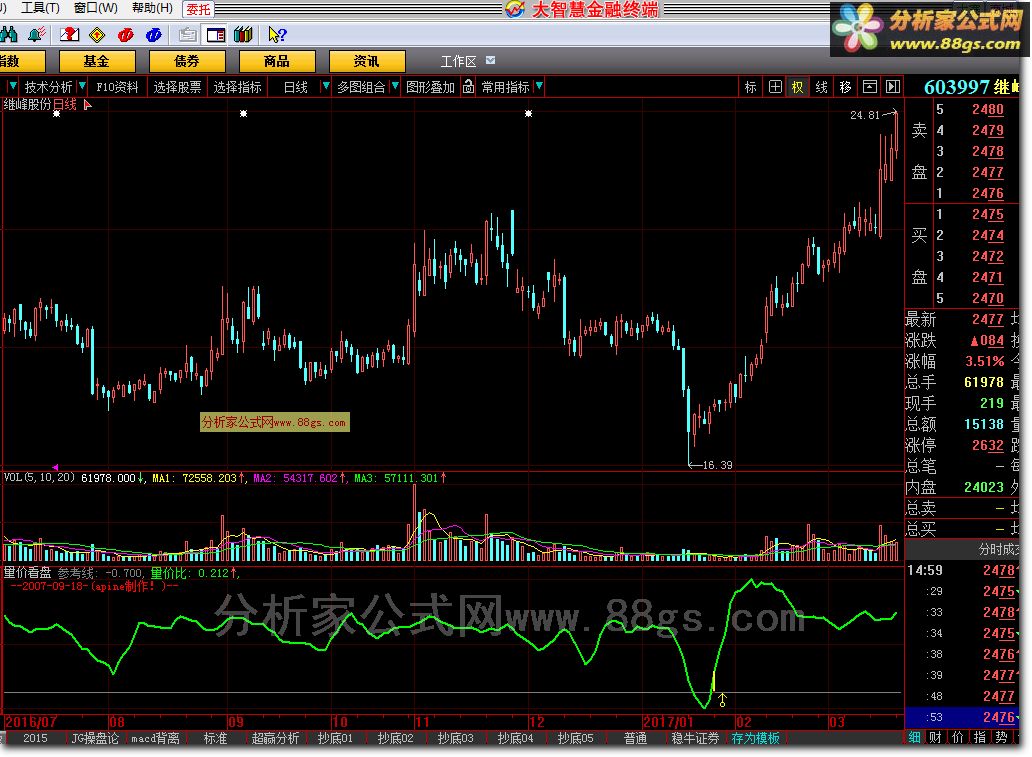Select the 指 index tab at bottom right

tap(979, 737)
